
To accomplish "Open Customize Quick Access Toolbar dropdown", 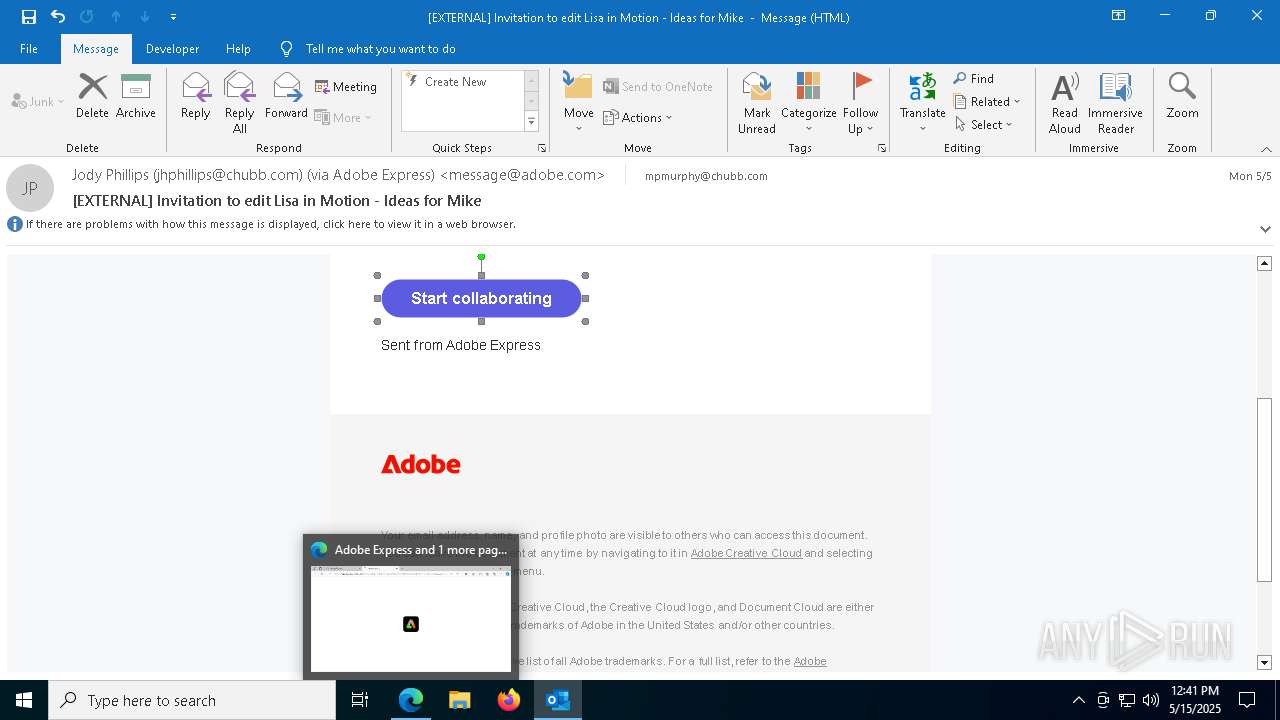I will 174,17.
